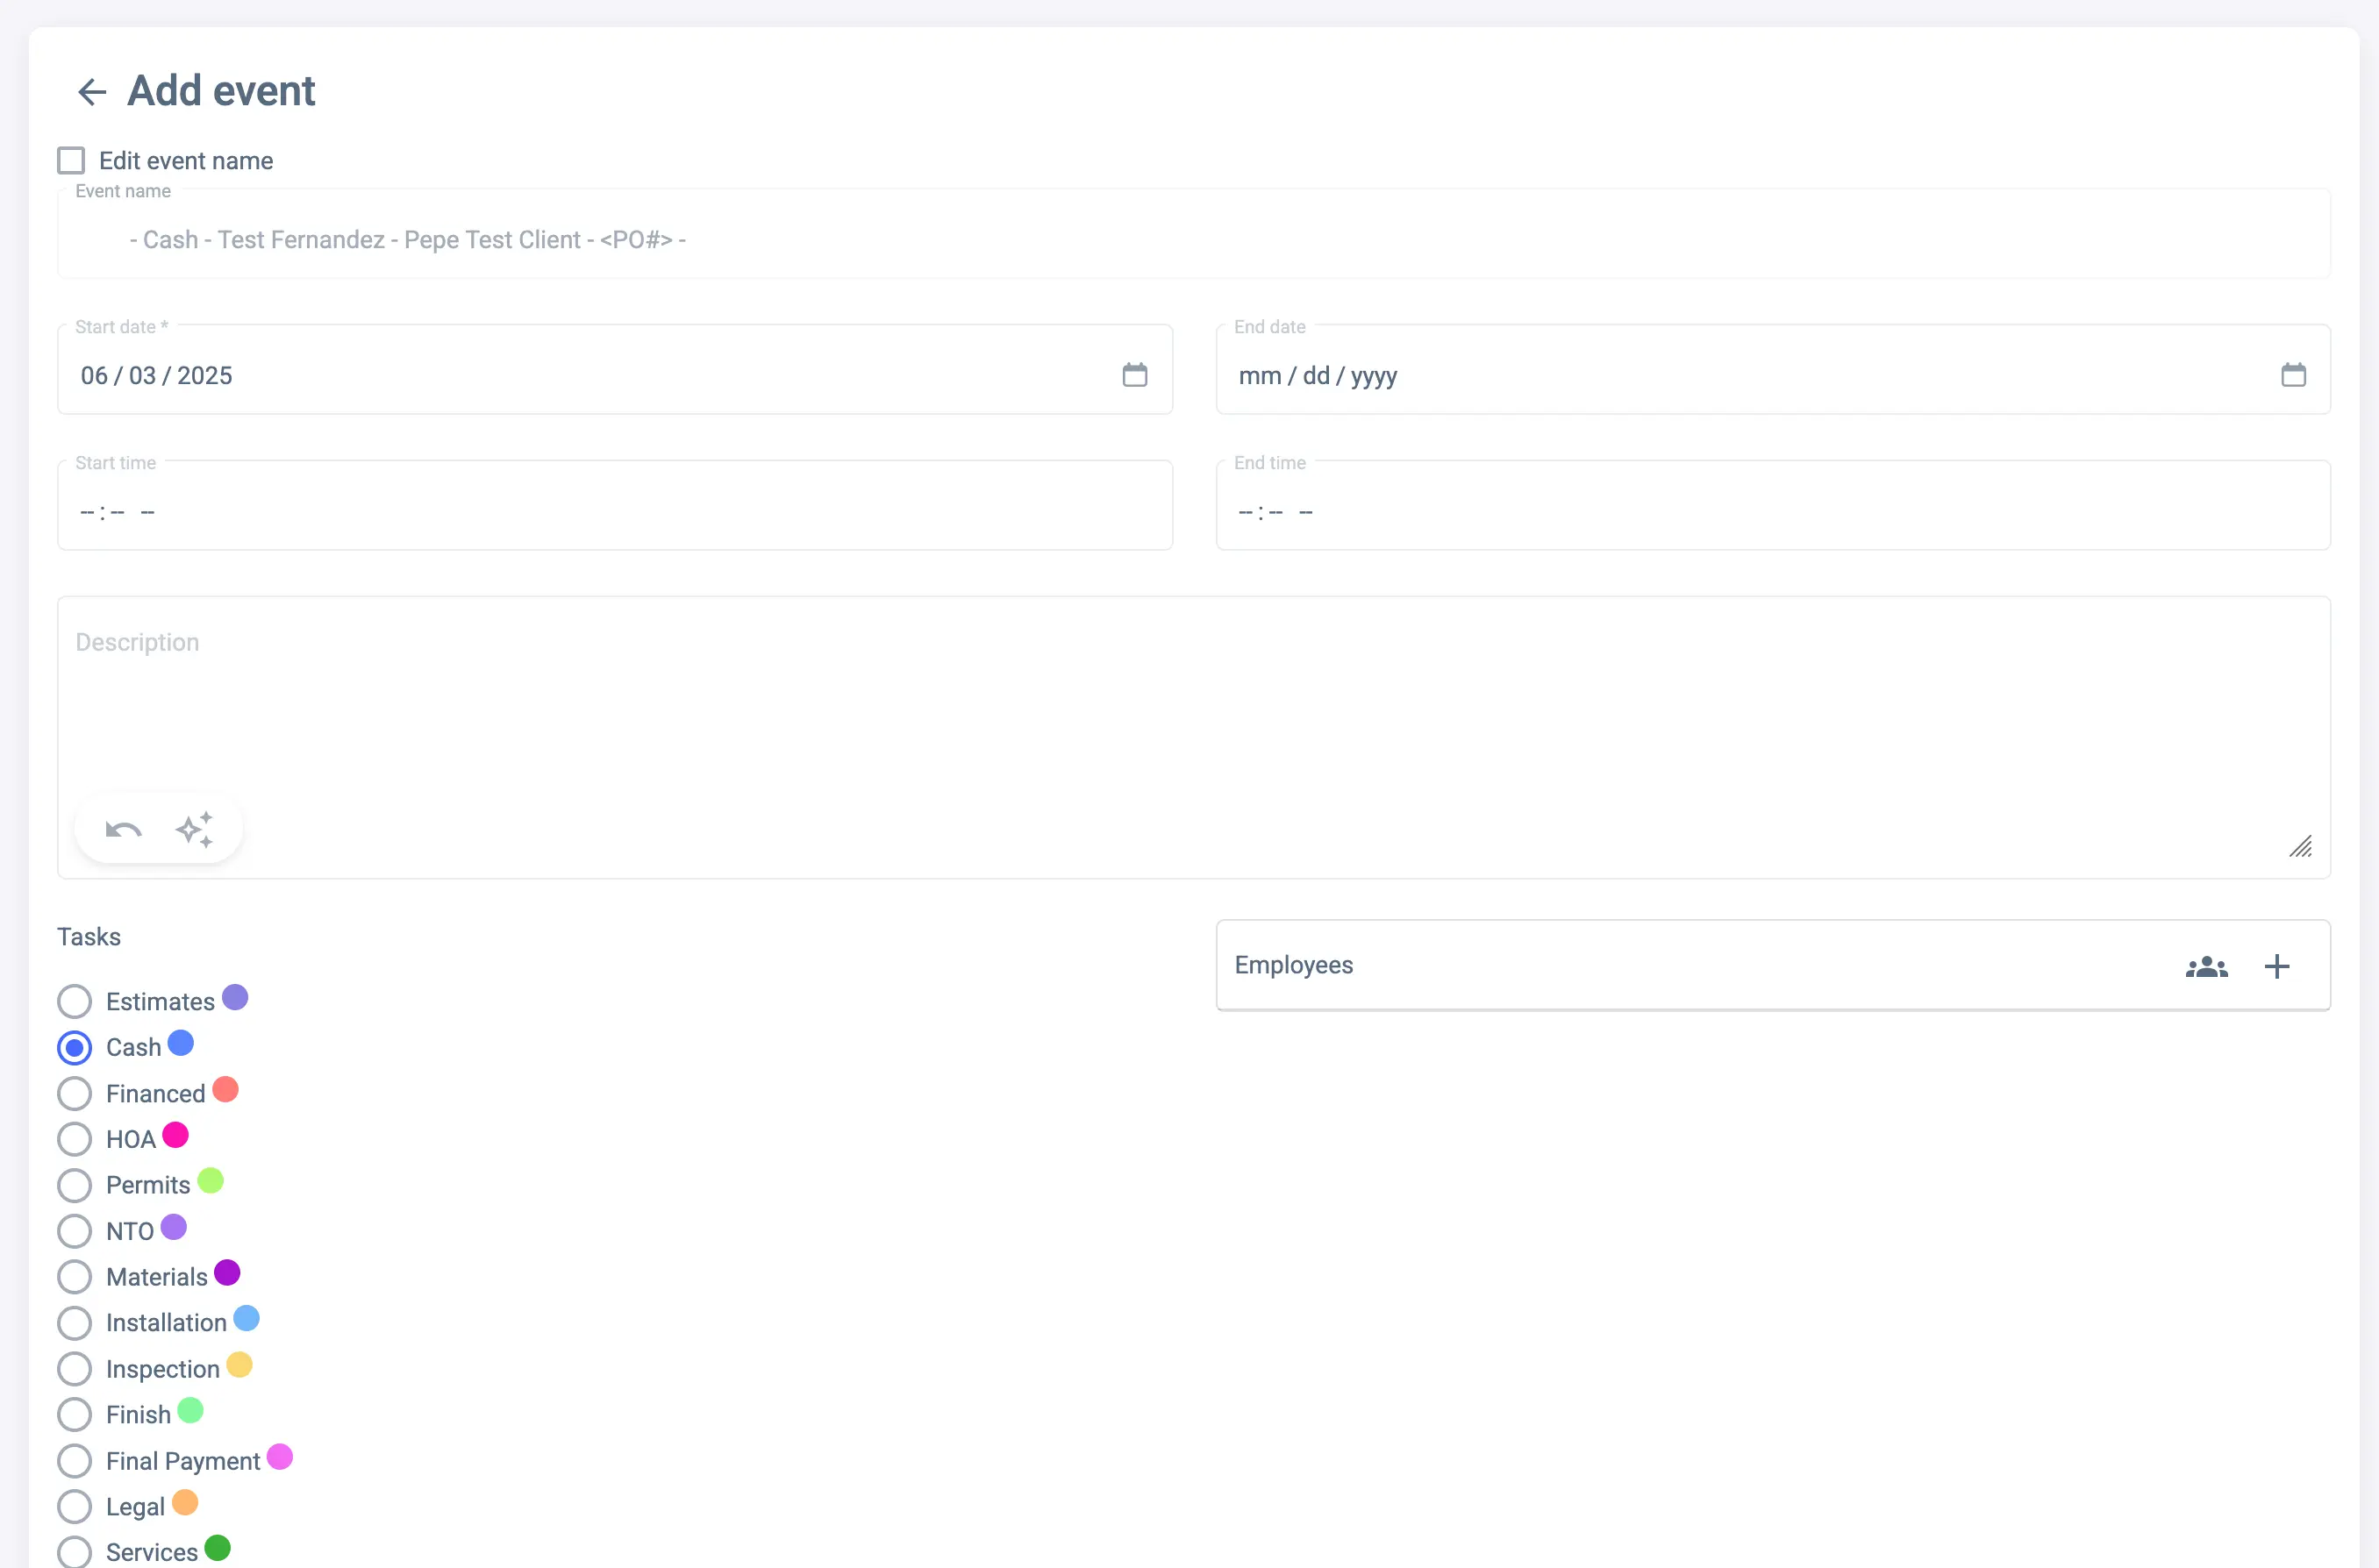Click the Start time input field
The height and width of the screenshot is (1568, 2379).
click(614, 511)
